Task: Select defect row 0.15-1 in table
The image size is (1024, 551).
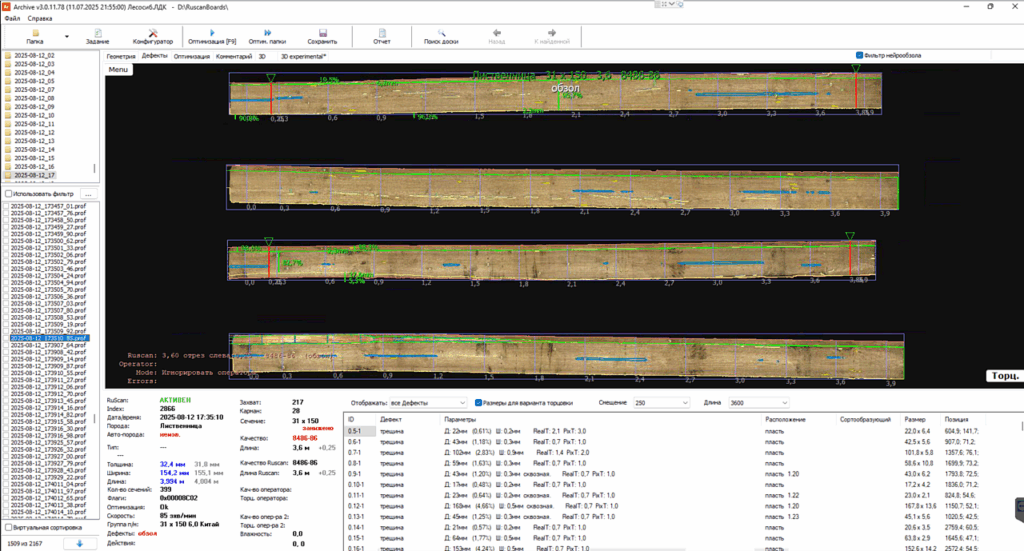Action: pos(682,538)
